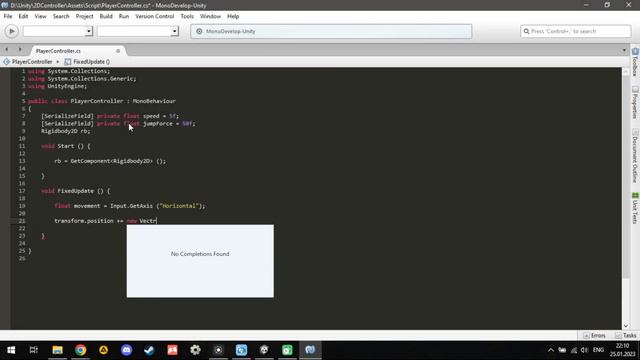Open the Edit menu

[x=23, y=16]
